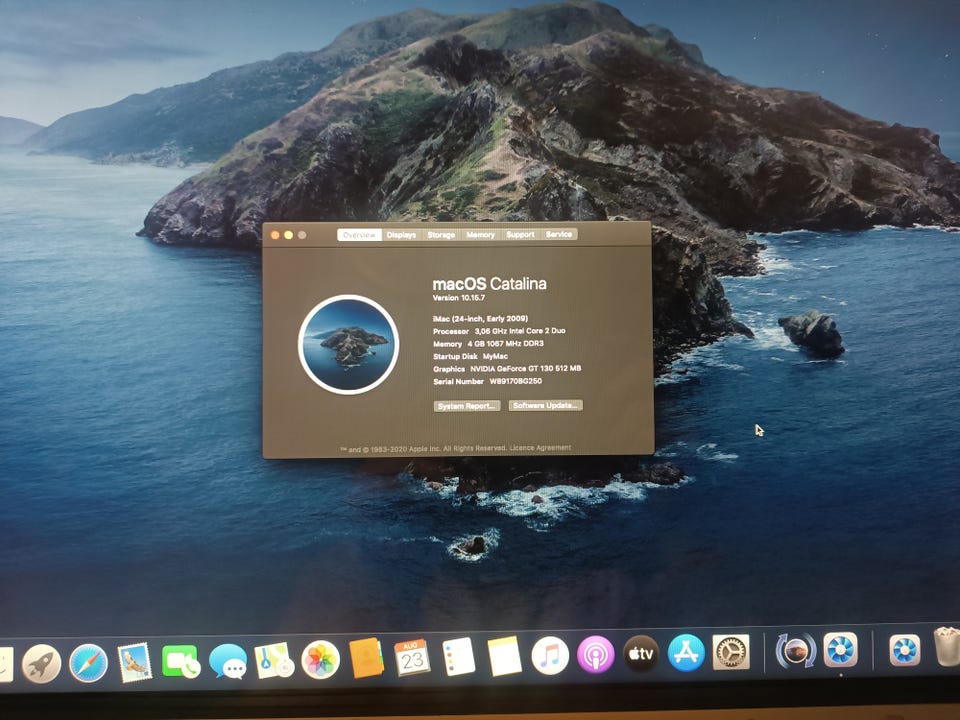Click NVIDIA GeForce GT 130 512 MB text
The width and height of the screenshot is (960, 720).
tap(525, 369)
